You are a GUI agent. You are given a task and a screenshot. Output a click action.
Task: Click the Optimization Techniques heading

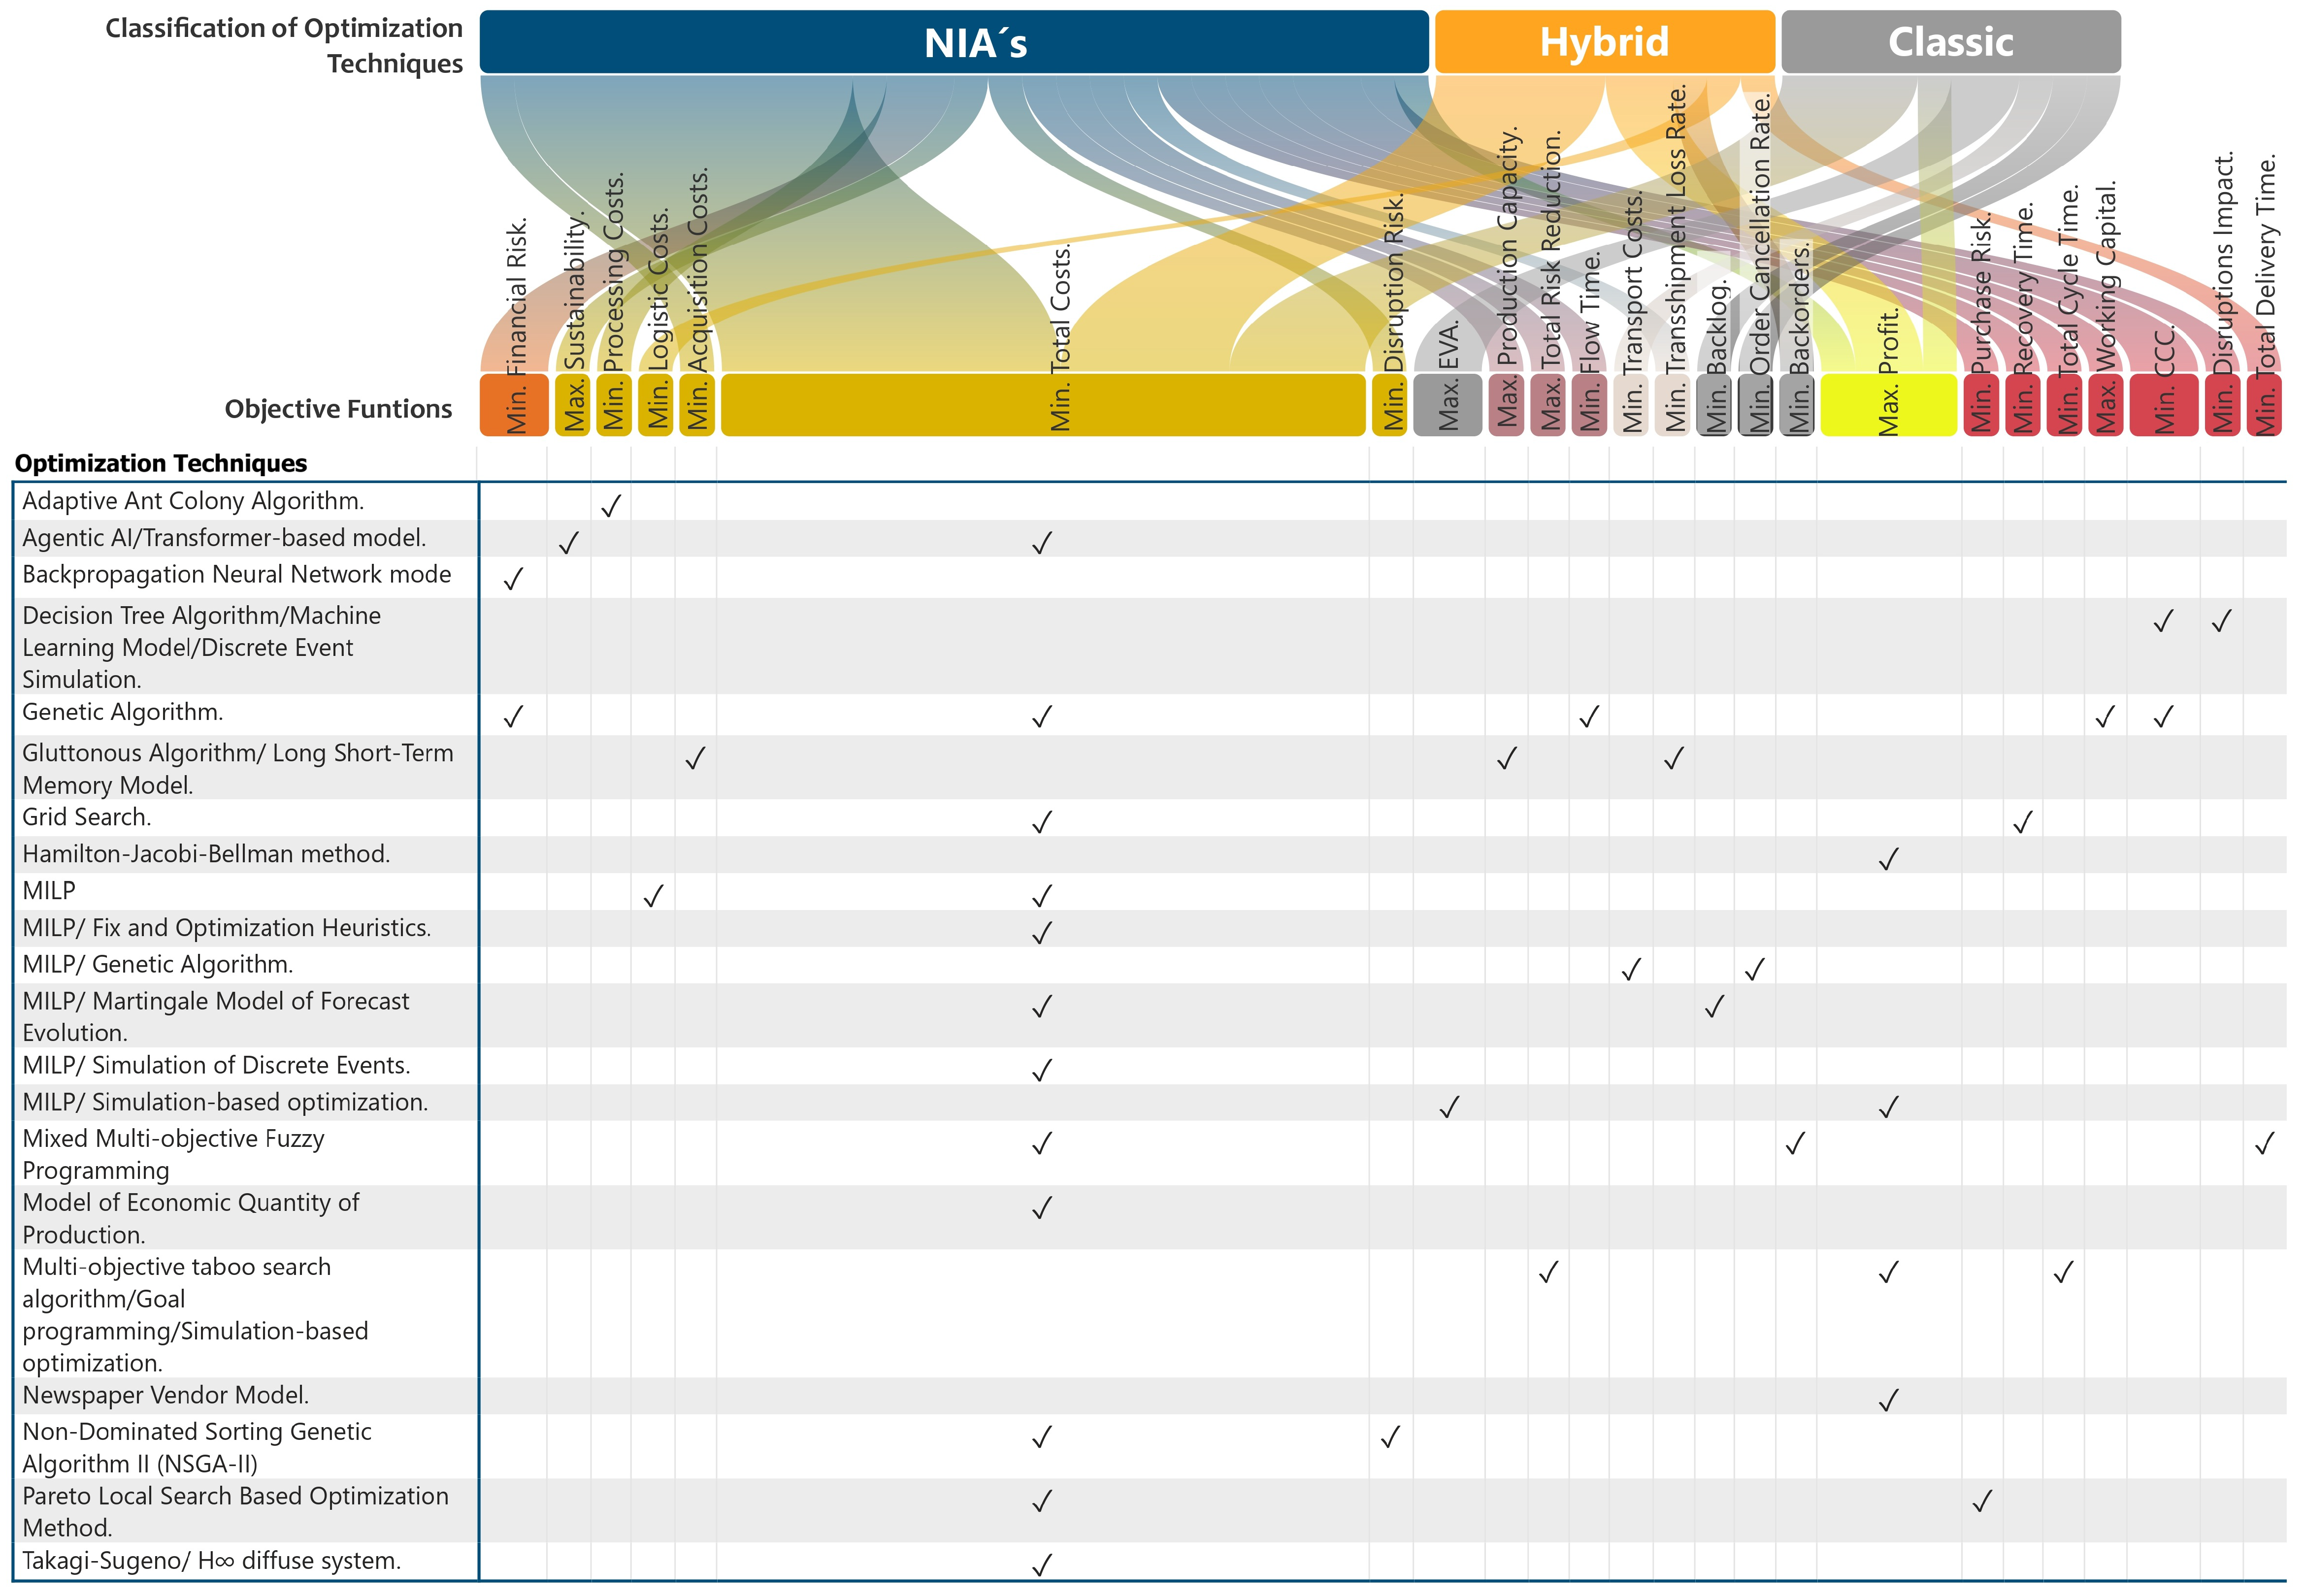(160, 463)
